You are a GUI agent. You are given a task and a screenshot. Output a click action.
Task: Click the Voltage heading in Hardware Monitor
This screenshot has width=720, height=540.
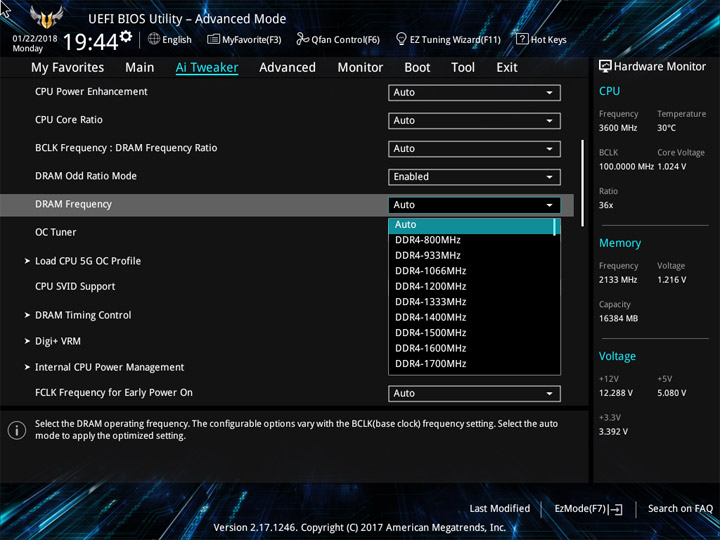617,356
